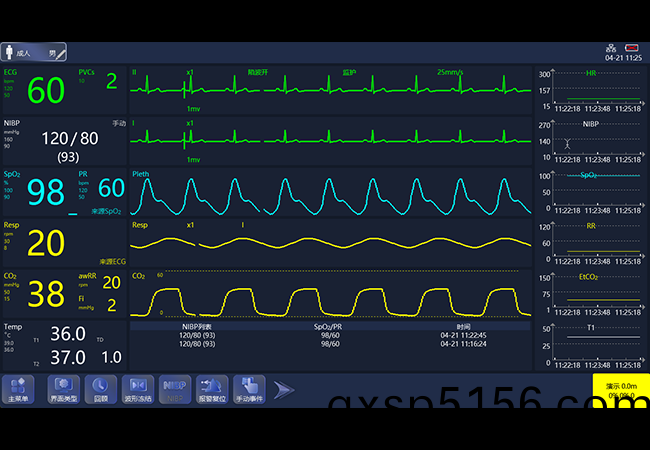This screenshot has width=650, height=450.
Task: Open the SpO2 mini trend graph
Action: (592, 192)
